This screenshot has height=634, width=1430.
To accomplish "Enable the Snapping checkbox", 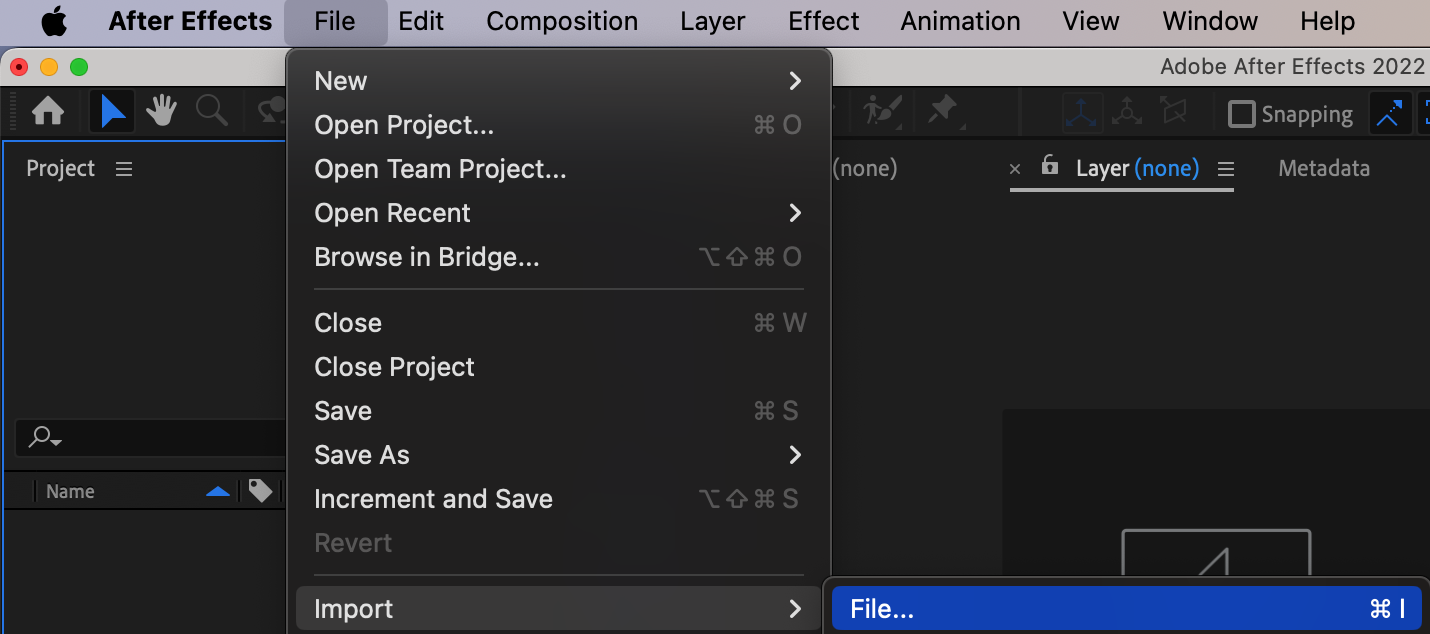I will click(1241, 114).
